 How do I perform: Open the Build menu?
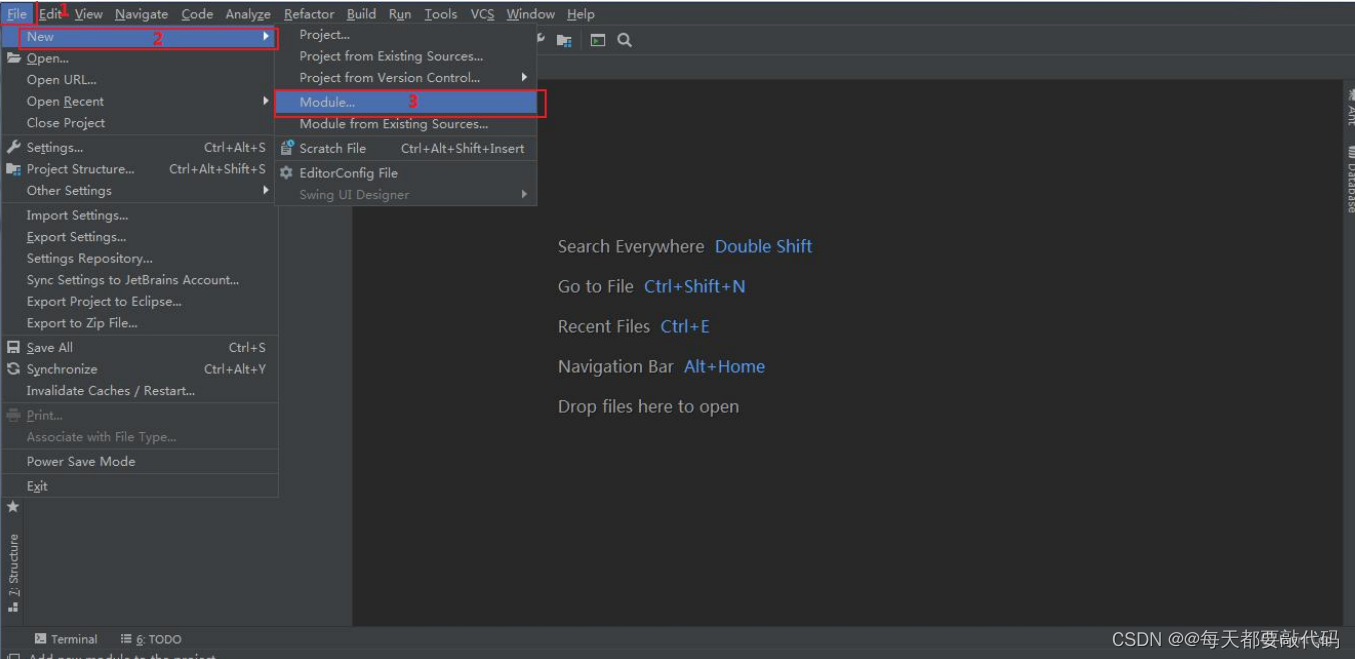tap(361, 14)
